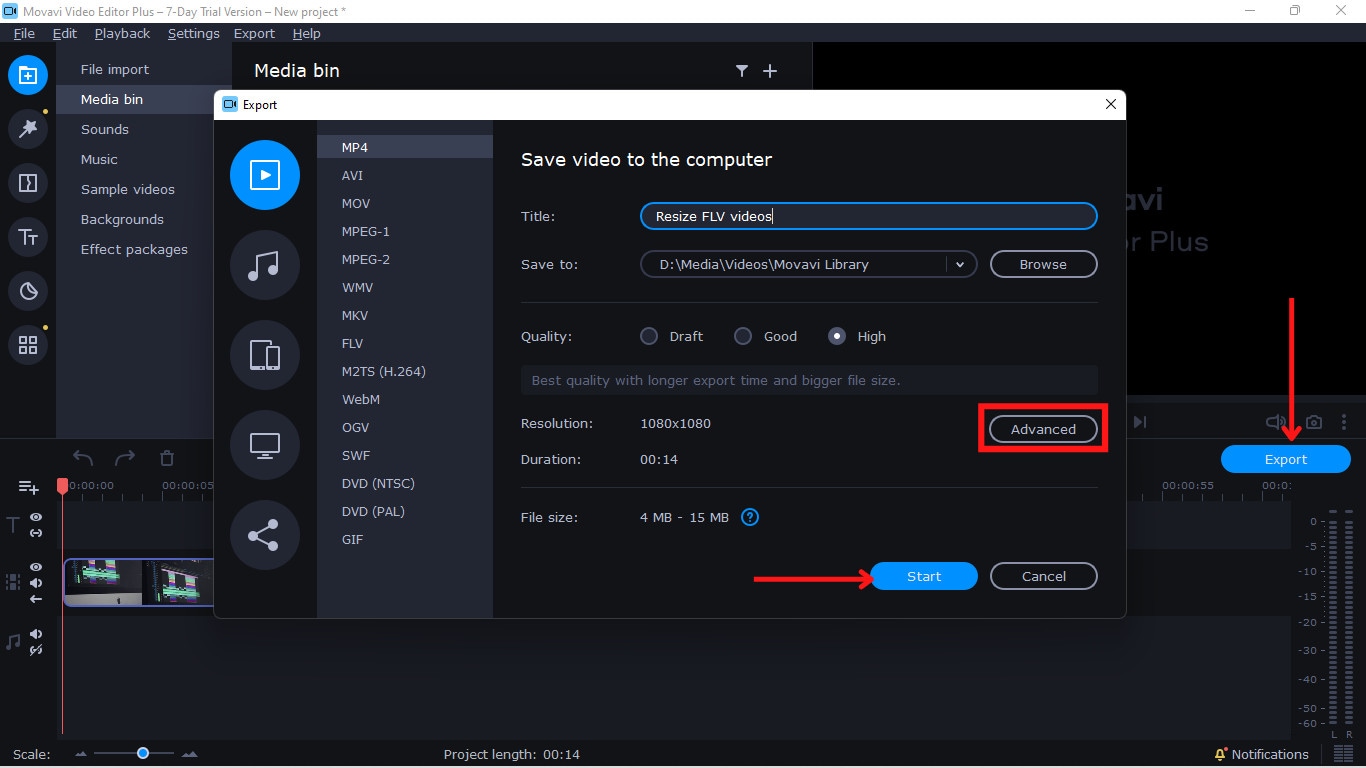
Task: Open the preview more options dots
Action: pos(1344,423)
